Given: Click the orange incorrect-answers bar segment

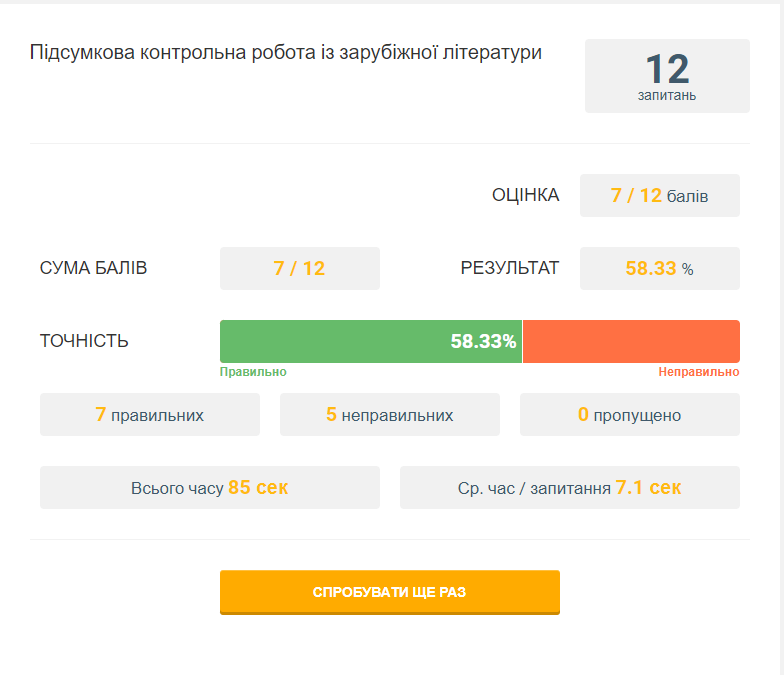Looking at the screenshot, I should tap(631, 341).
